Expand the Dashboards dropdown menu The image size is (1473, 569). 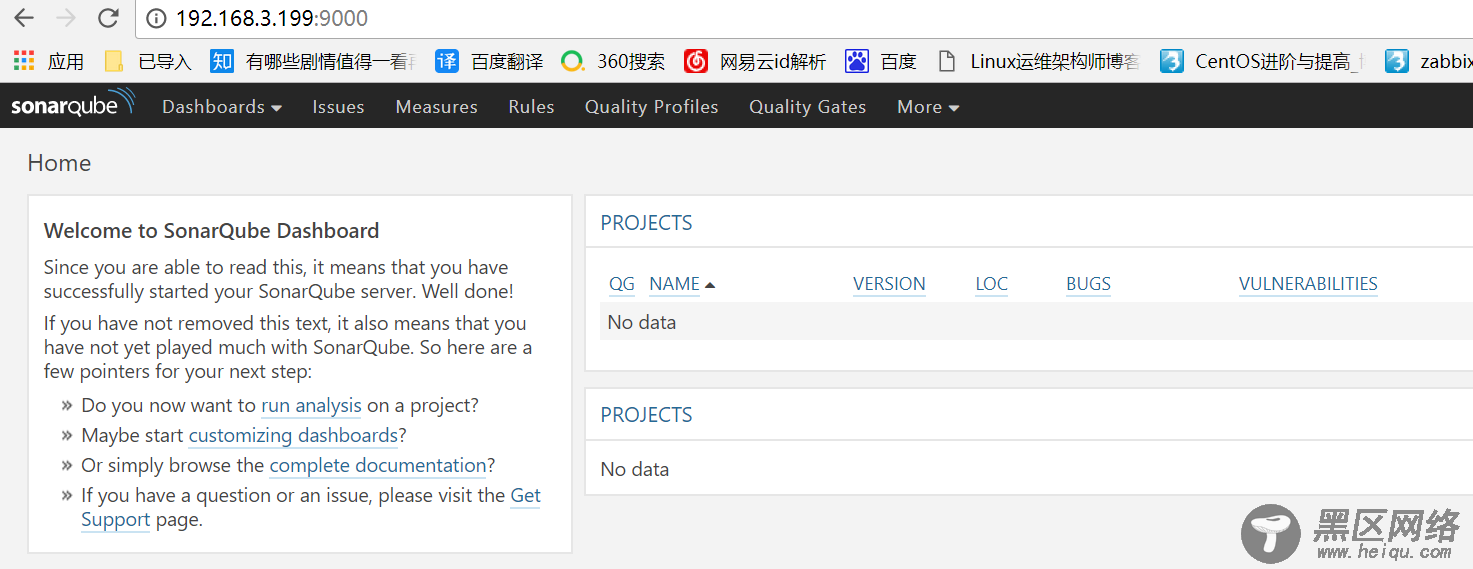(x=222, y=107)
